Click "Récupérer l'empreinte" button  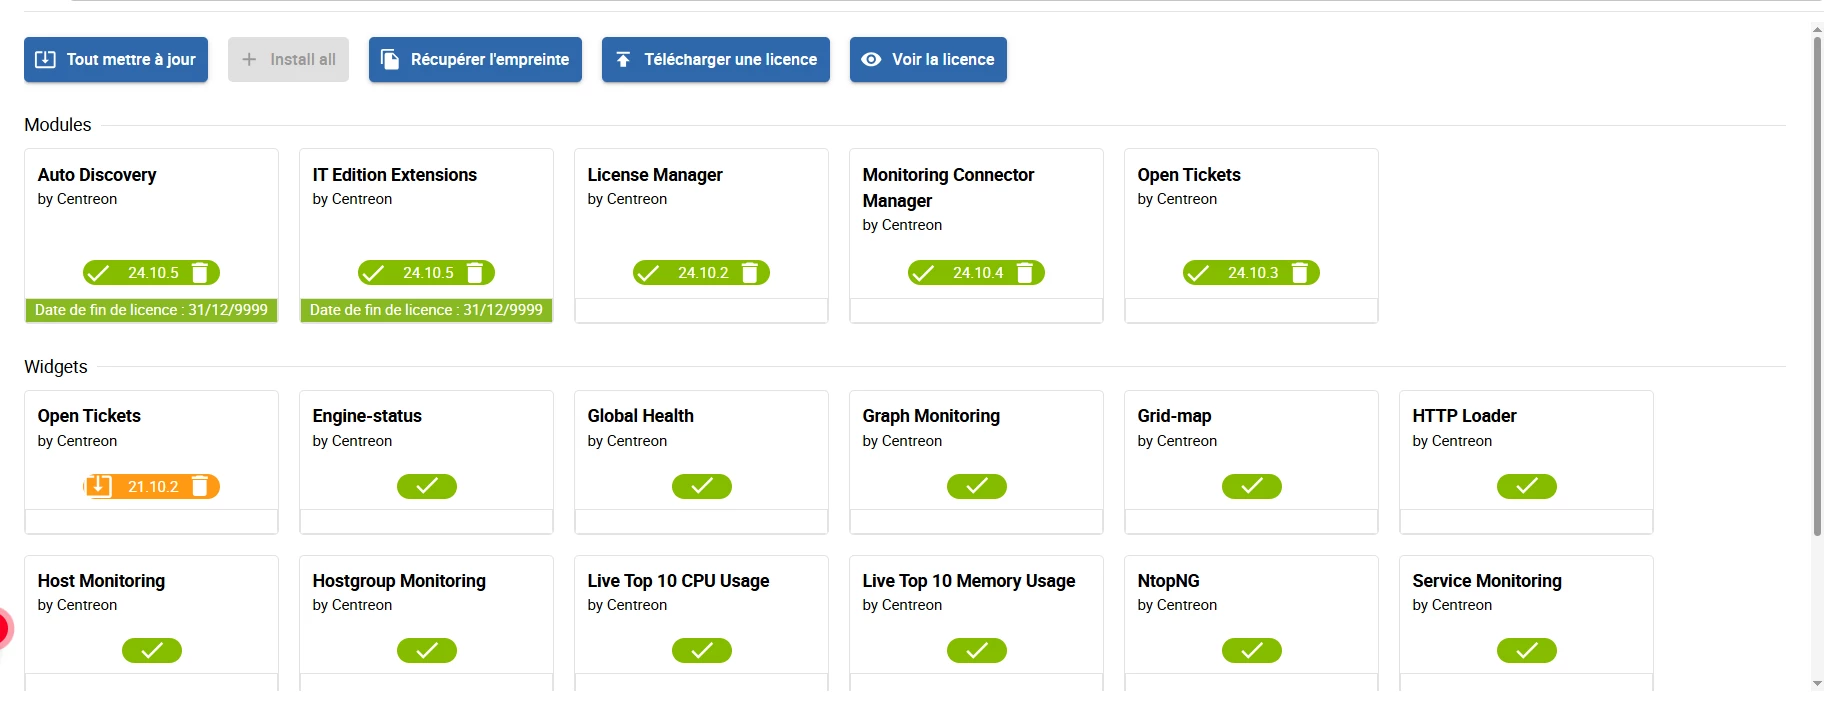tap(475, 60)
